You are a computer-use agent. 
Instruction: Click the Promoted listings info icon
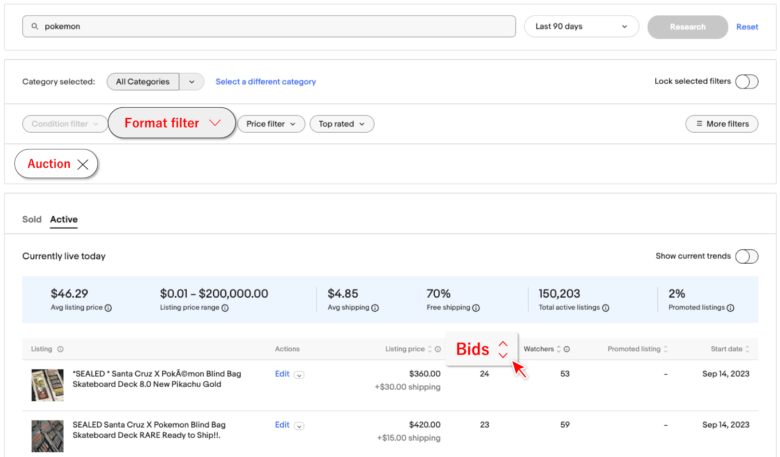pyautogui.click(x=731, y=308)
